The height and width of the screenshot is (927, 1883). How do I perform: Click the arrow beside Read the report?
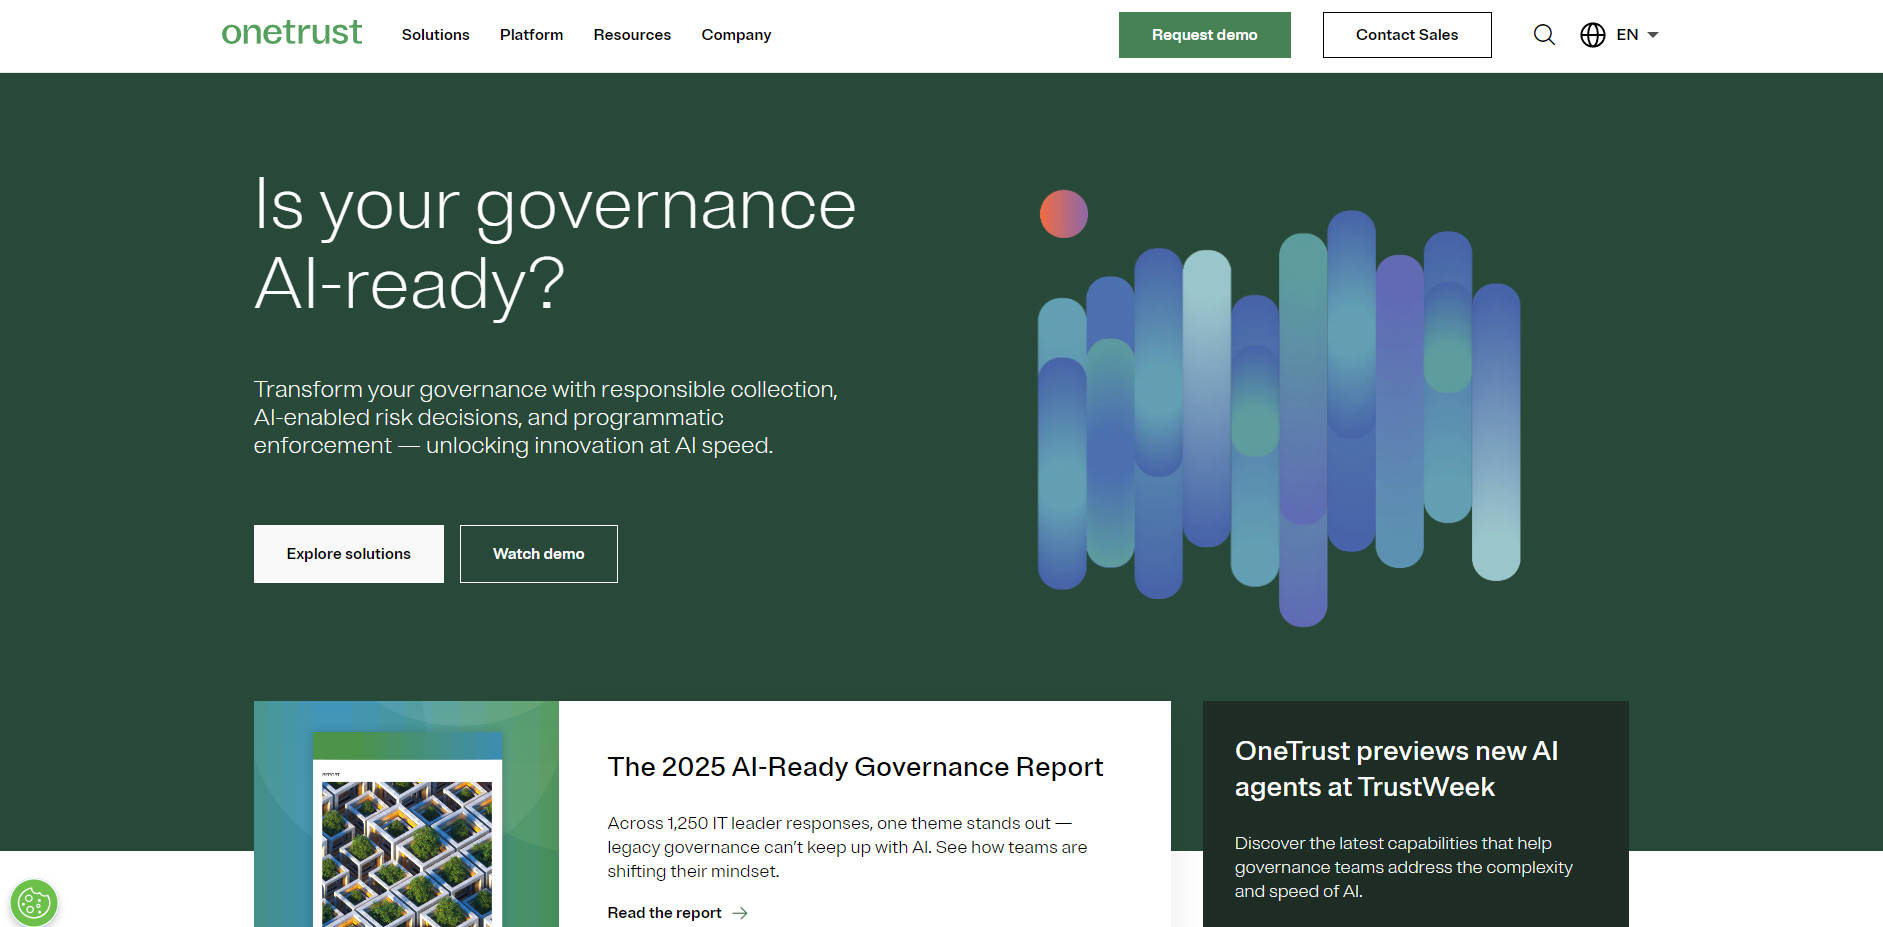pos(740,913)
